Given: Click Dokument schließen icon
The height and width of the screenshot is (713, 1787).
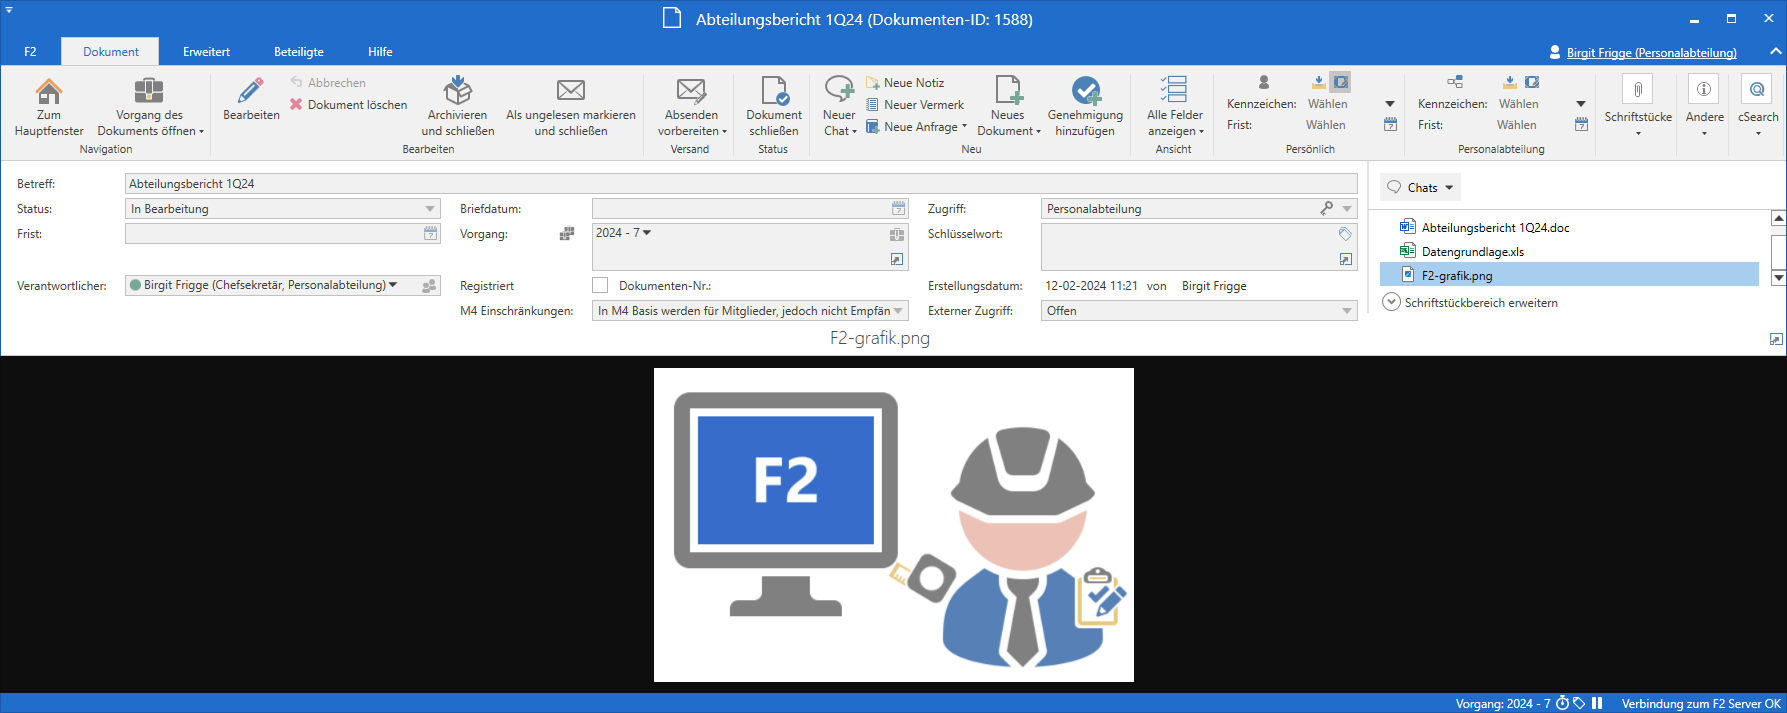Looking at the screenshot, I should pyautogui.click(x=773, y=91).
